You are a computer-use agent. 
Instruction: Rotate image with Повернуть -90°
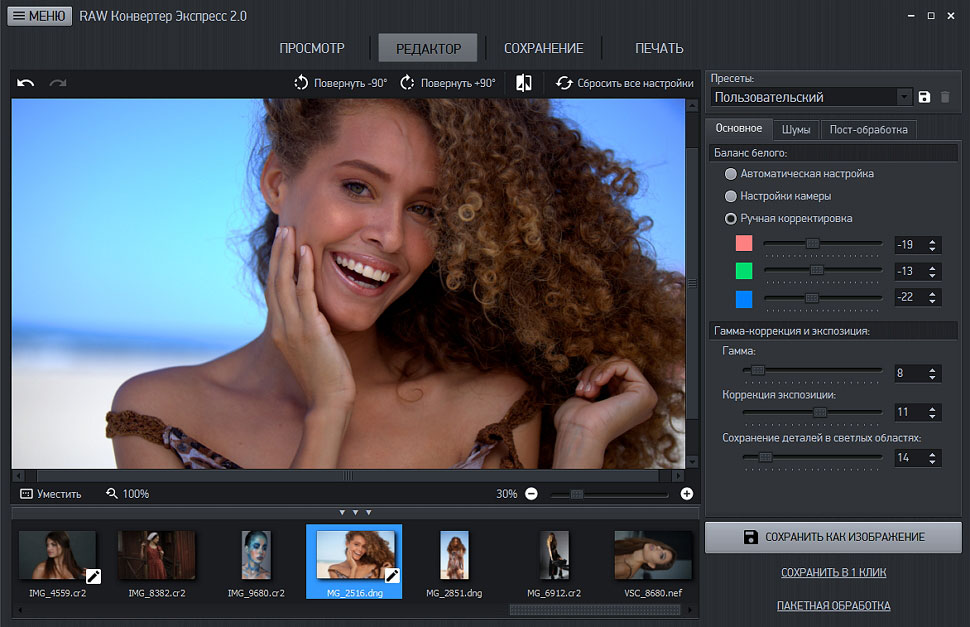click(x=341, y=83)
